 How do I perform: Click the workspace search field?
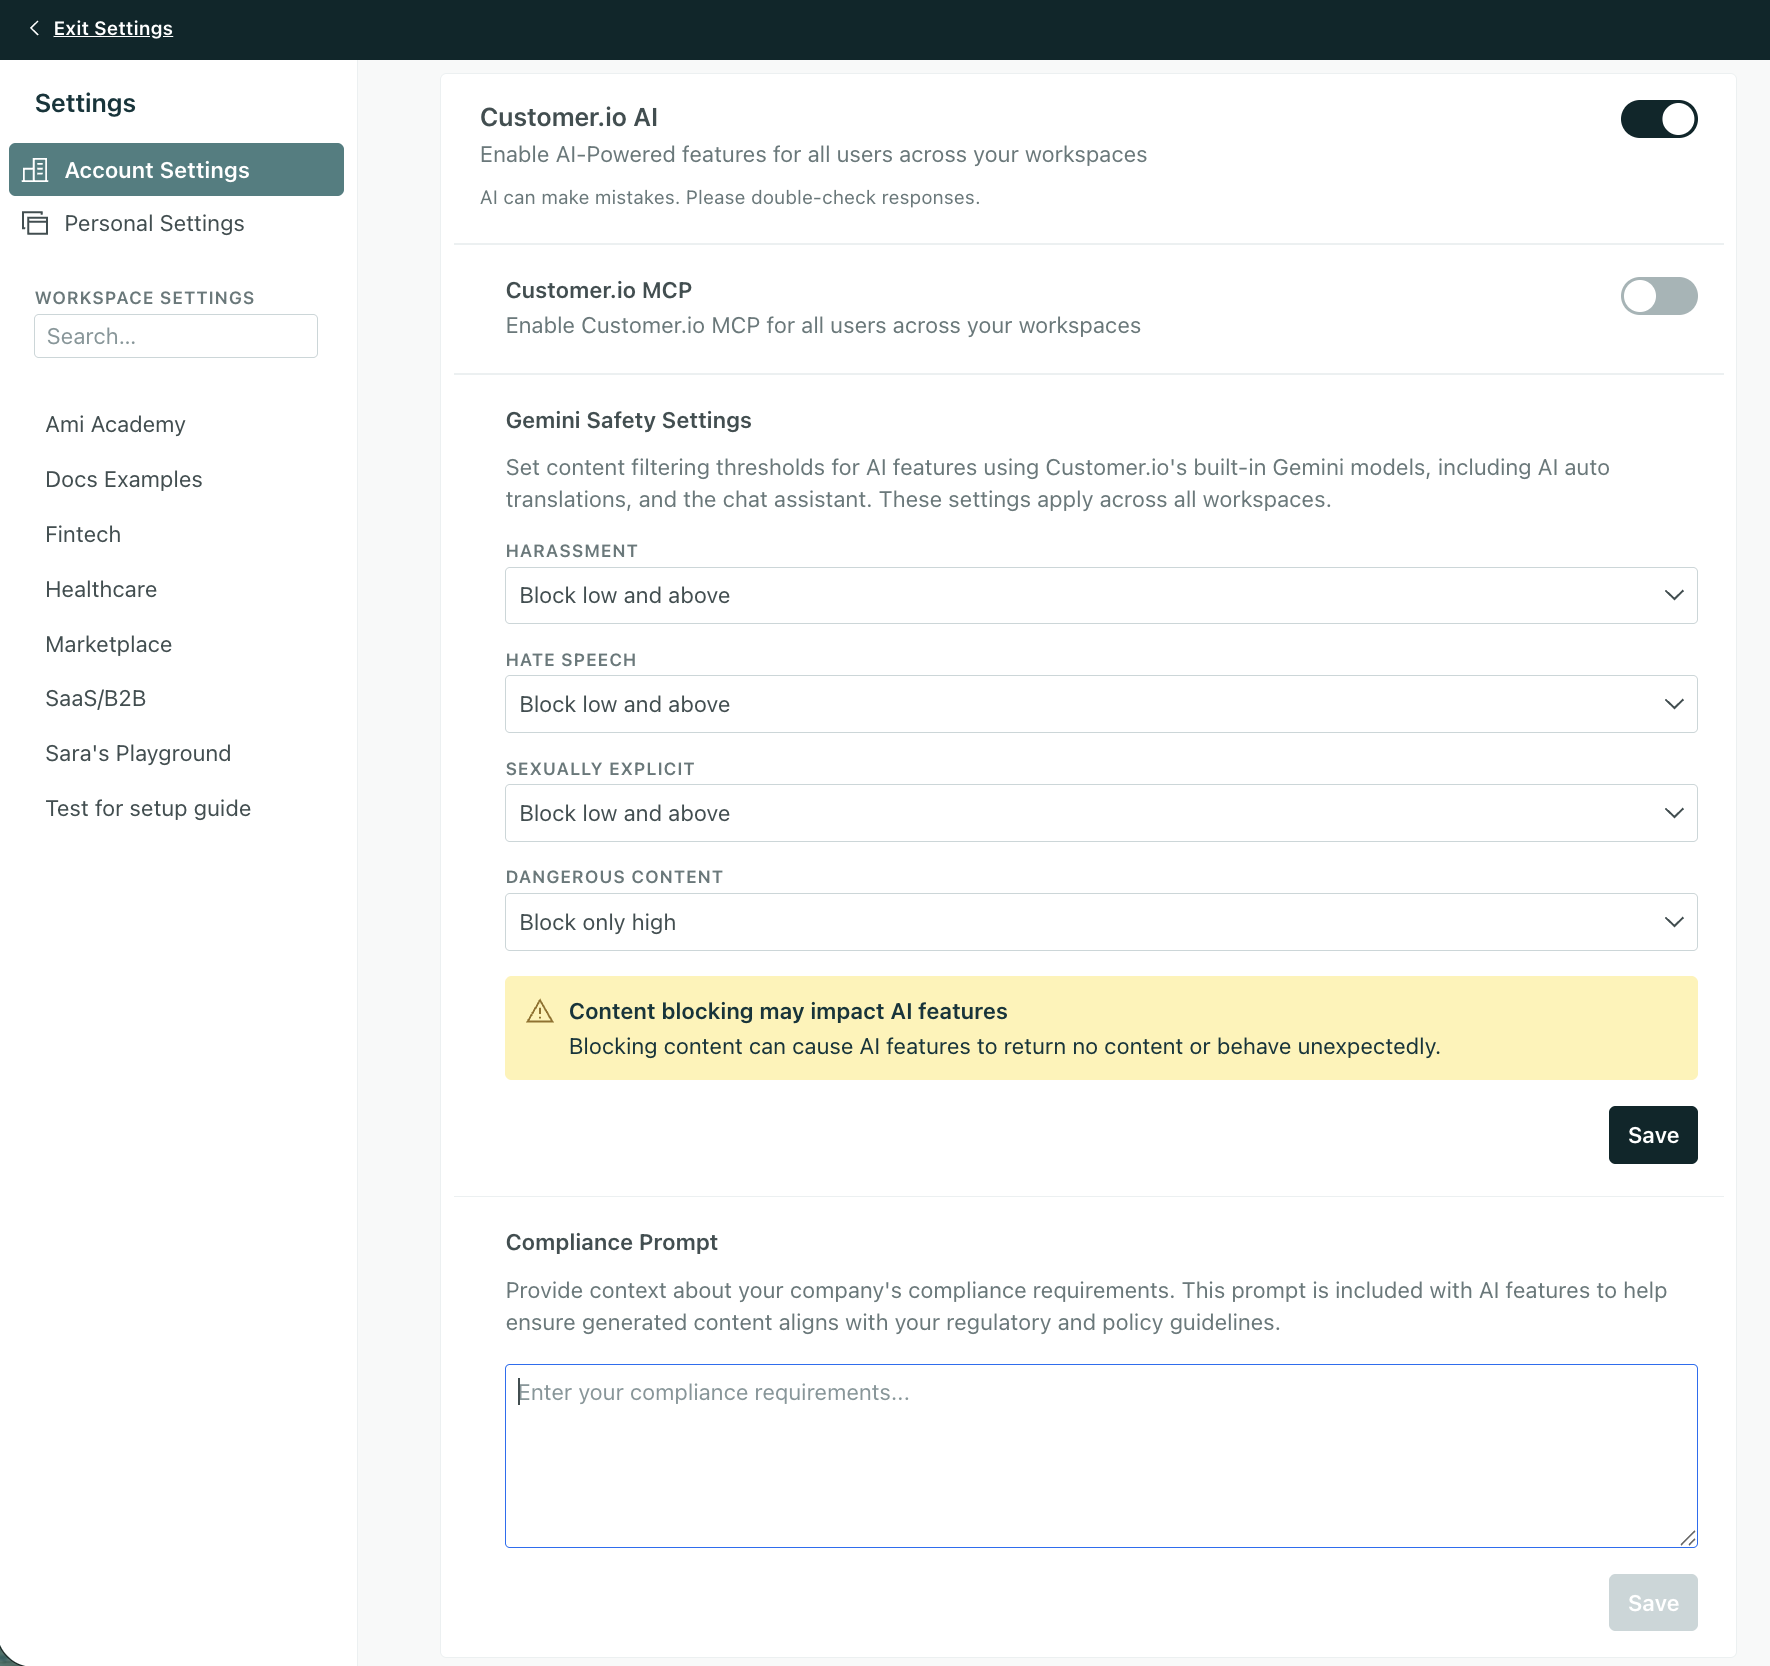tap(176, 336)
